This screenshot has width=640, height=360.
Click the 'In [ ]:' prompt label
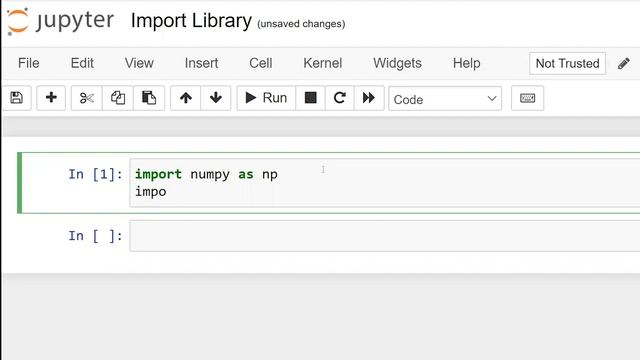tap(95, 236)
